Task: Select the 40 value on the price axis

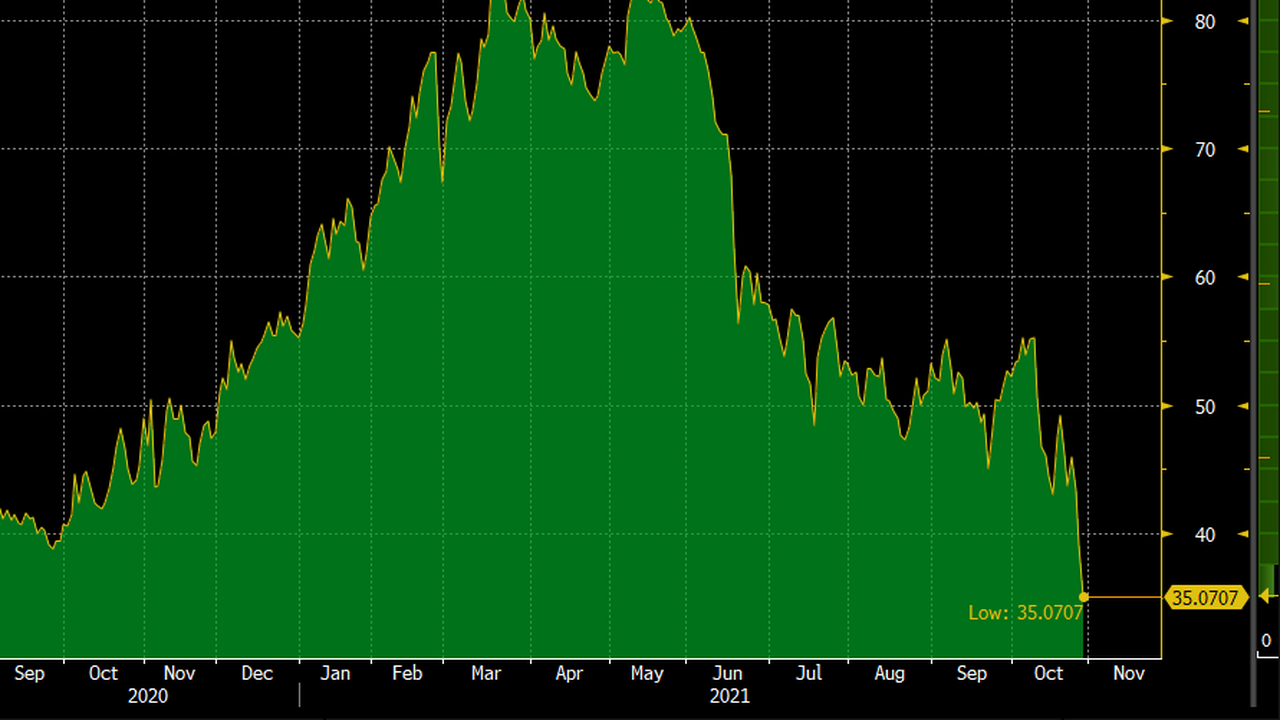Action: (x=1205, y=534)
